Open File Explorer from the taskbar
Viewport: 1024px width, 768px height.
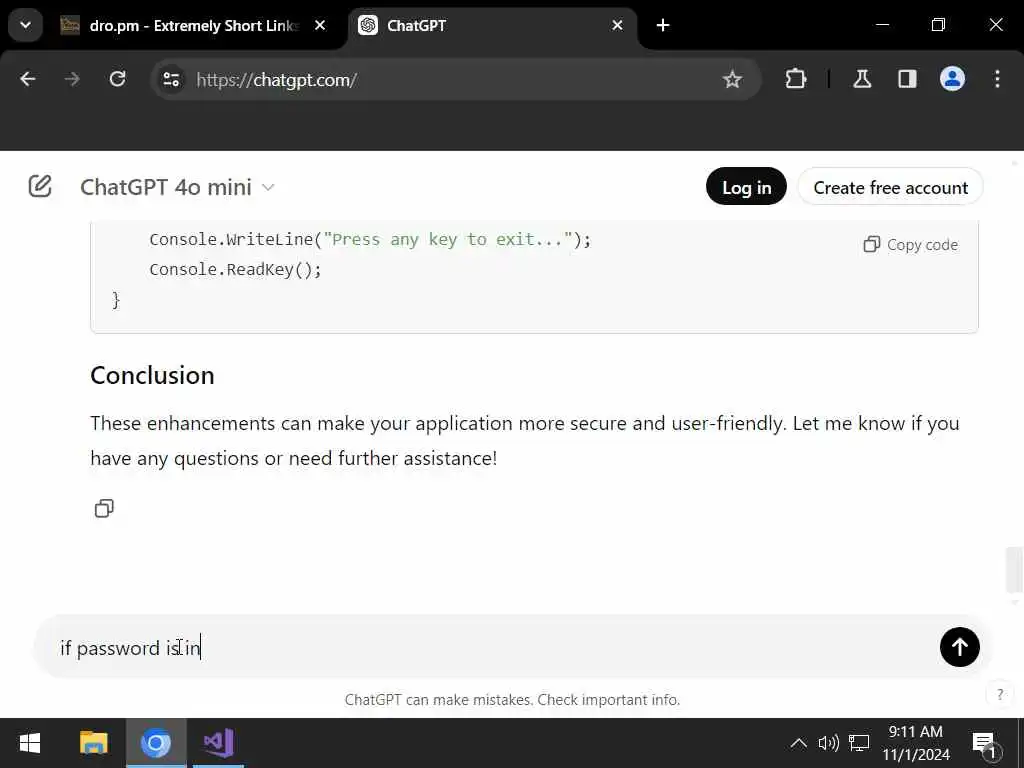(x=93, y=743)
